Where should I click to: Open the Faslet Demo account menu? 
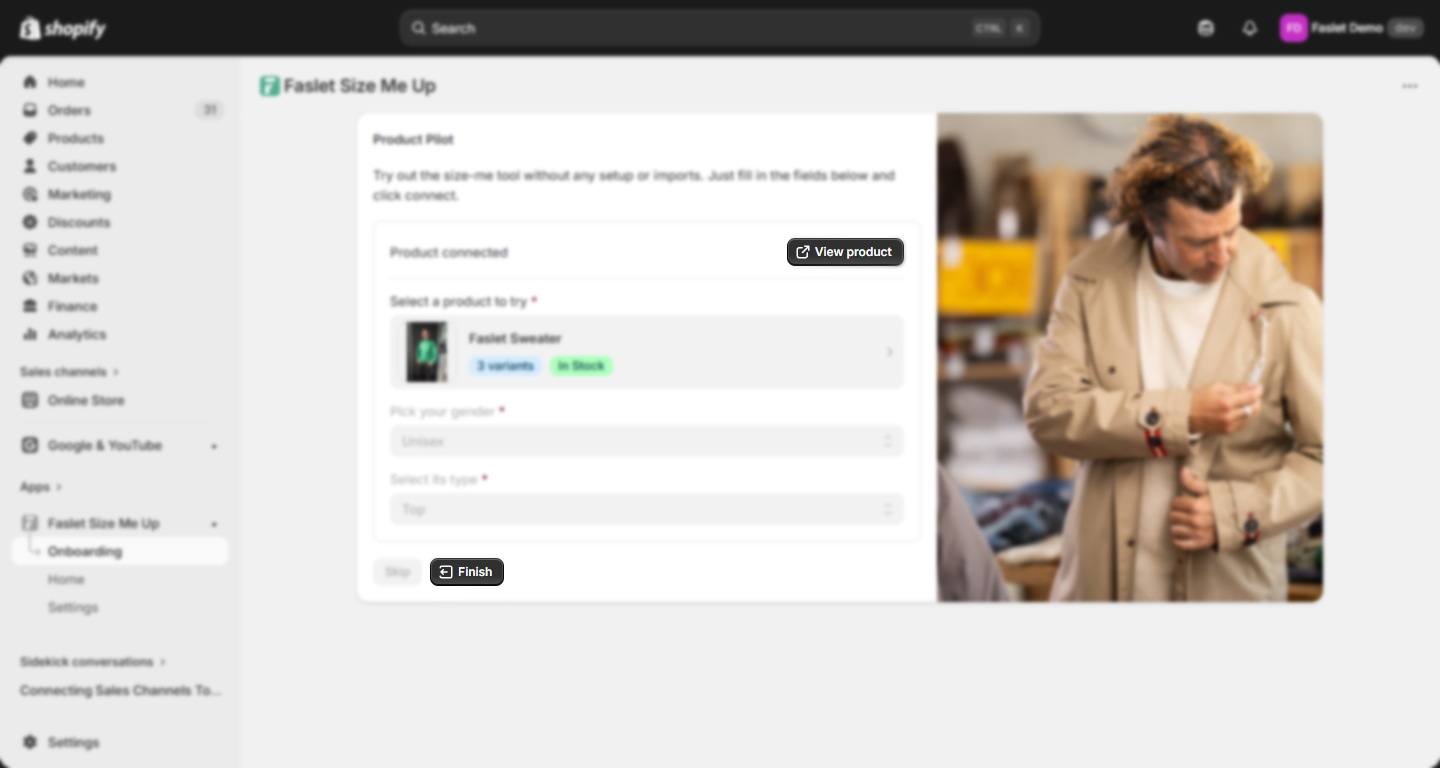point(1351,28)
